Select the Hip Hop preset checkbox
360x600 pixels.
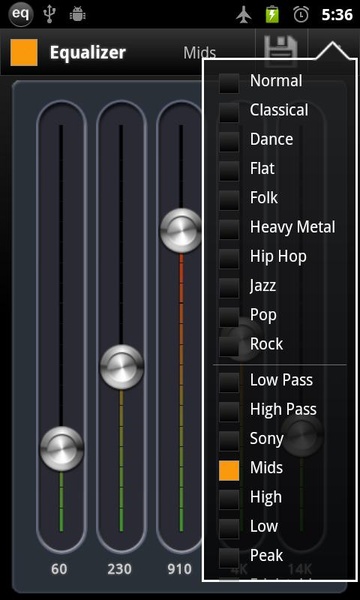pyautogui.click(x=229, y=258)
